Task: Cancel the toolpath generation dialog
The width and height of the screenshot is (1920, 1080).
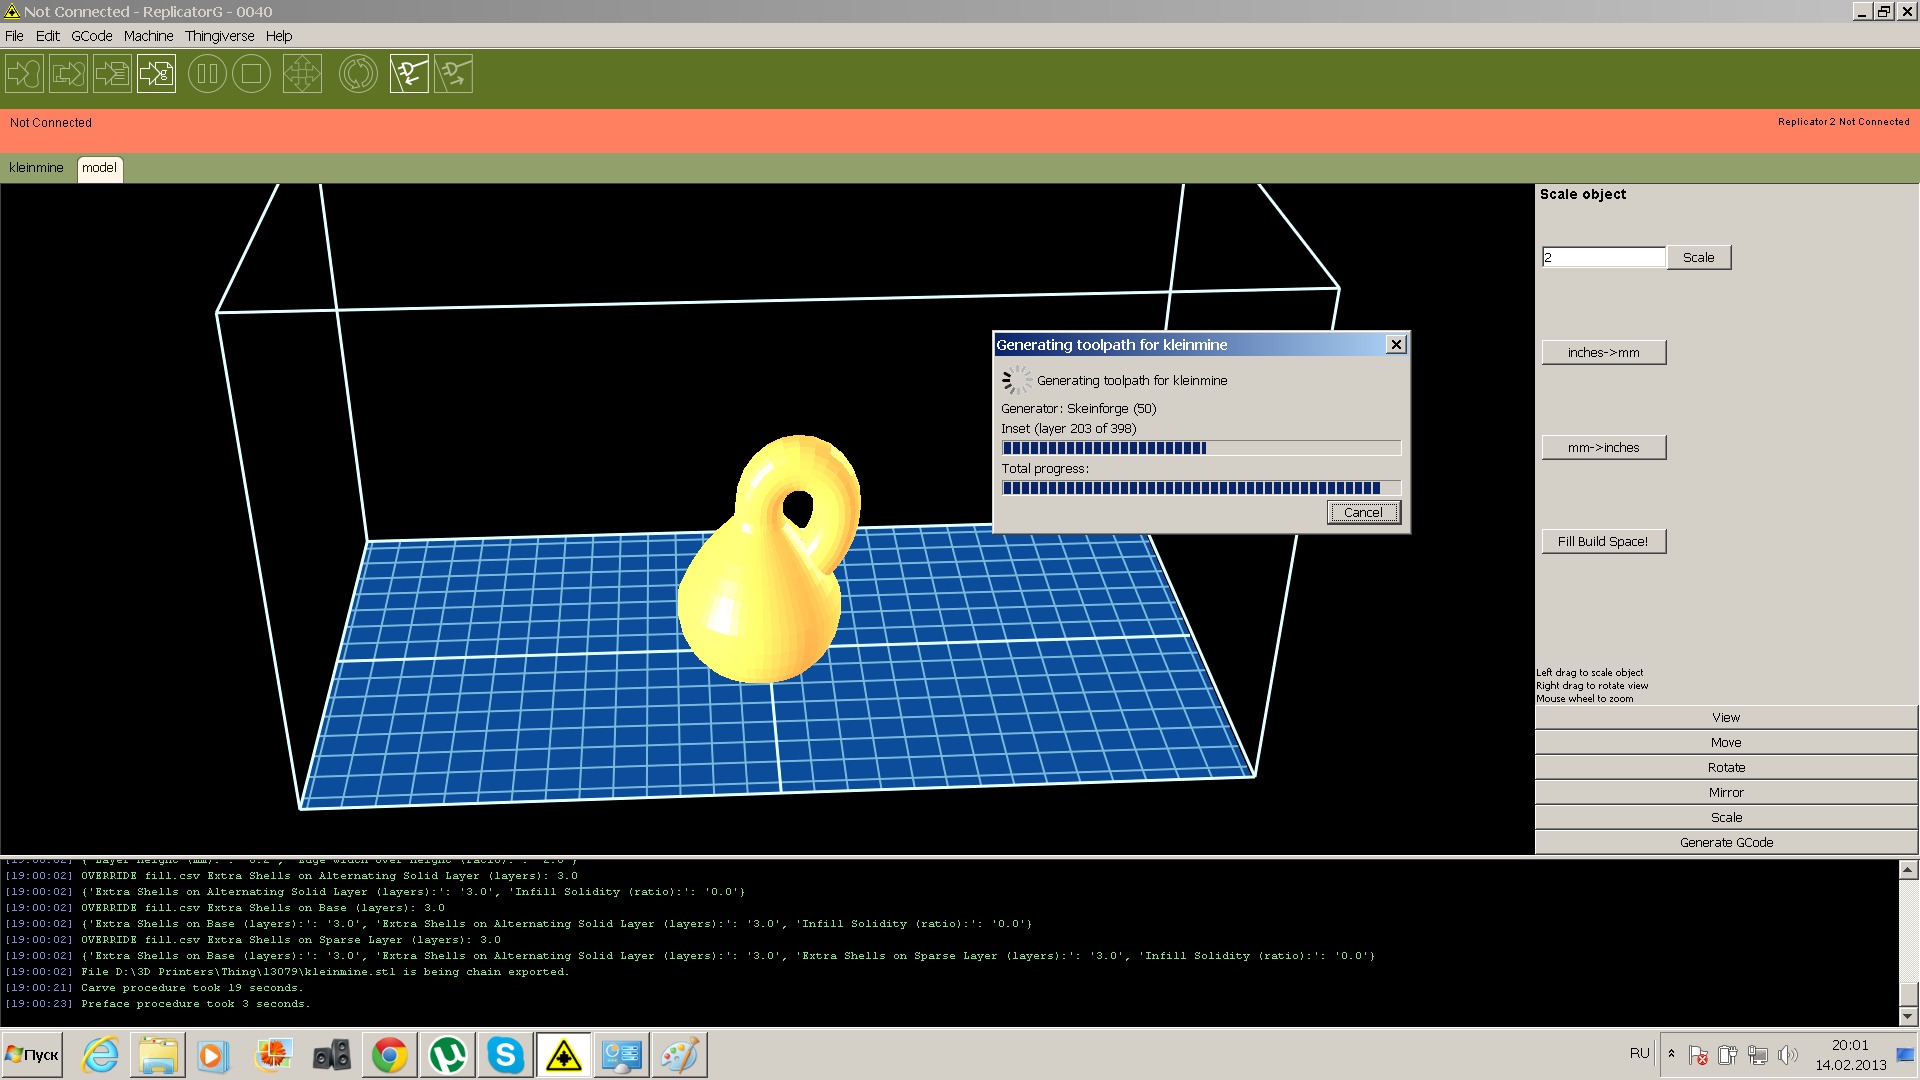Action: [x=1363, y=513]
